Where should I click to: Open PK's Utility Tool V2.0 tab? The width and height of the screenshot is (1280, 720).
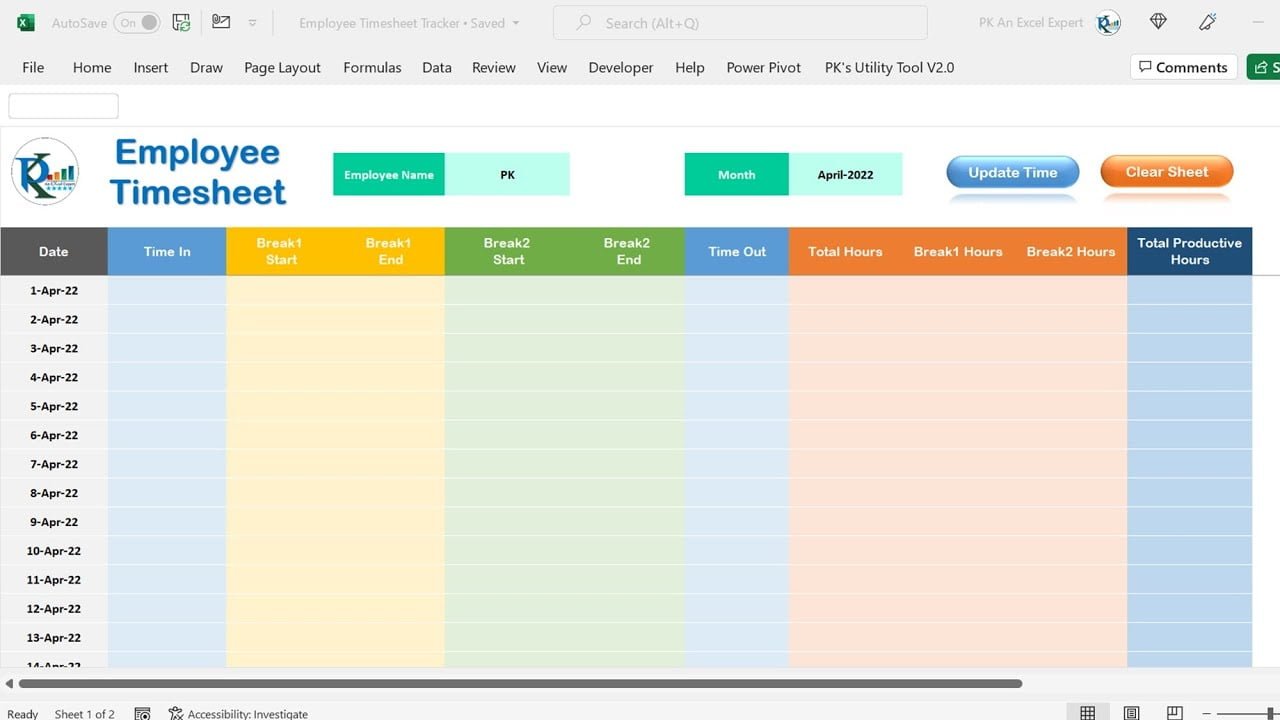(x=889, y=67)
